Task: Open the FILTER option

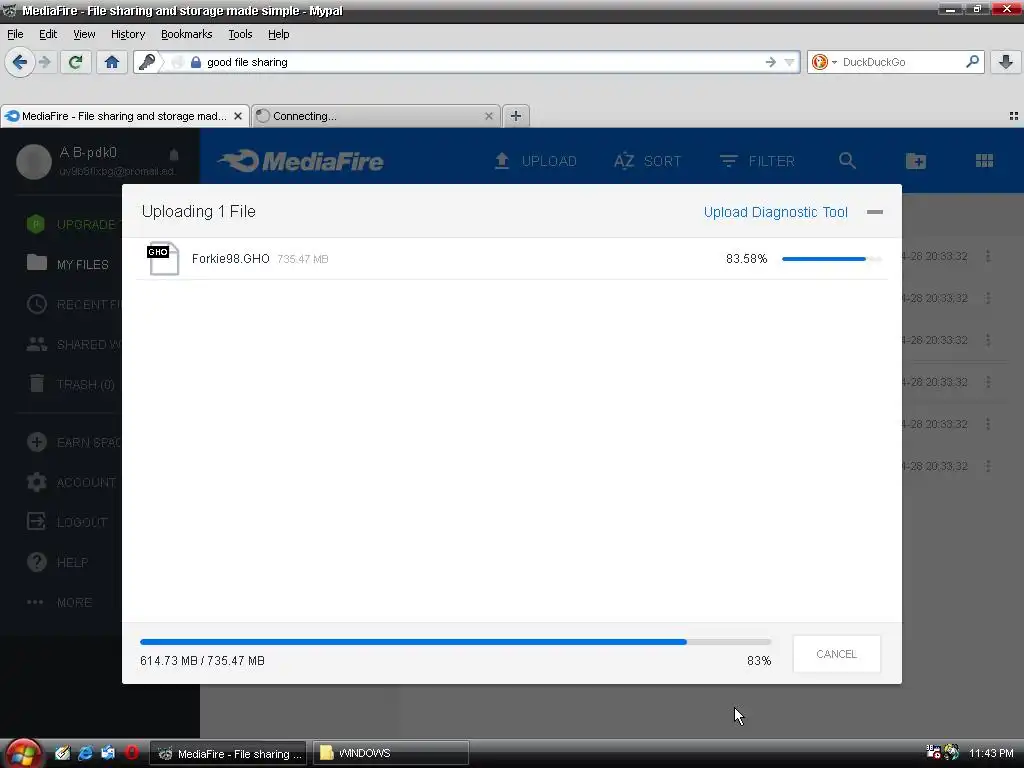Action: click(x=757, y=161)
